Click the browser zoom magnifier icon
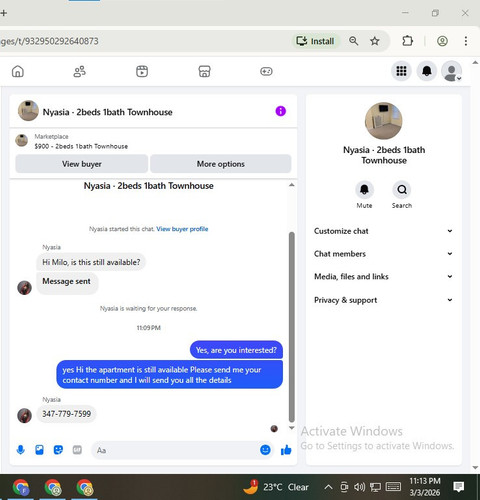 pos(354,41)
